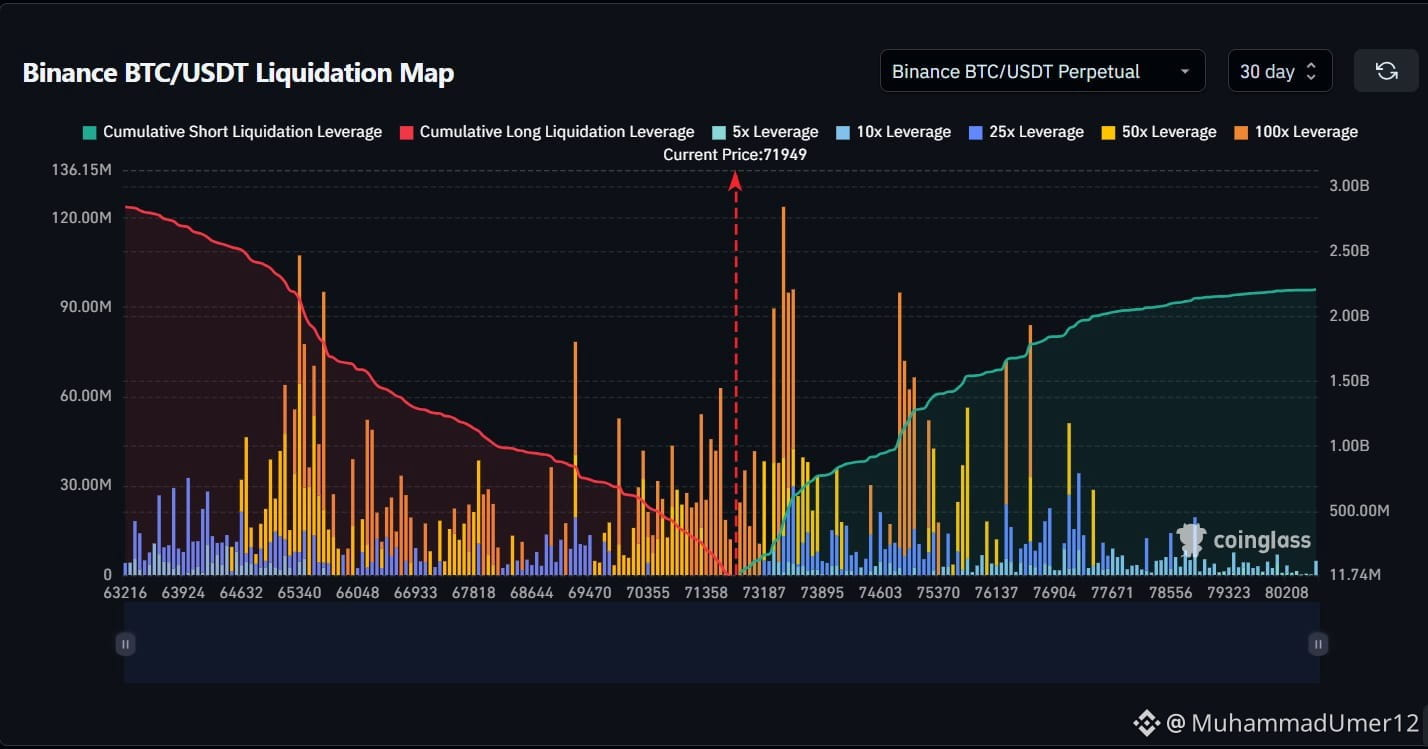Click the 136.15M left axis label

coord(81,170)
